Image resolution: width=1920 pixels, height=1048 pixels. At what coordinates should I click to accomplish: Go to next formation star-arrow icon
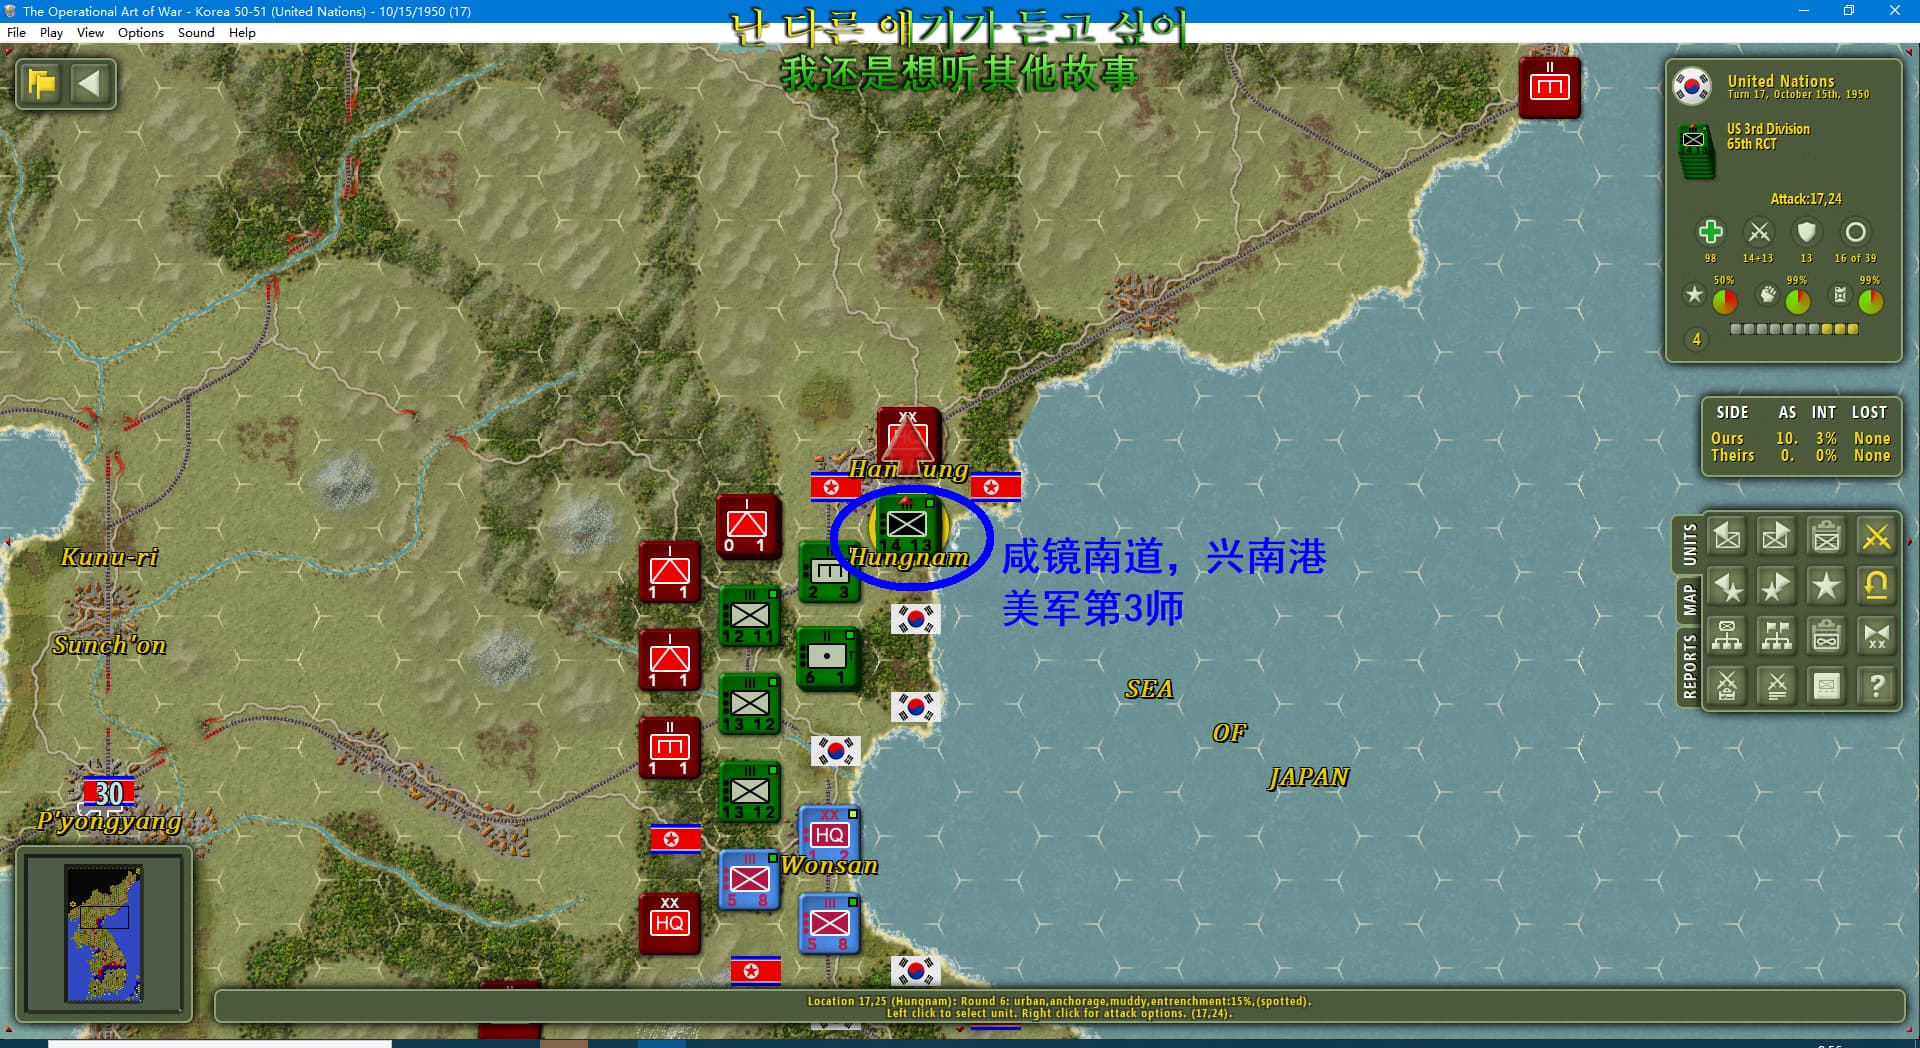coord(1777,586)
